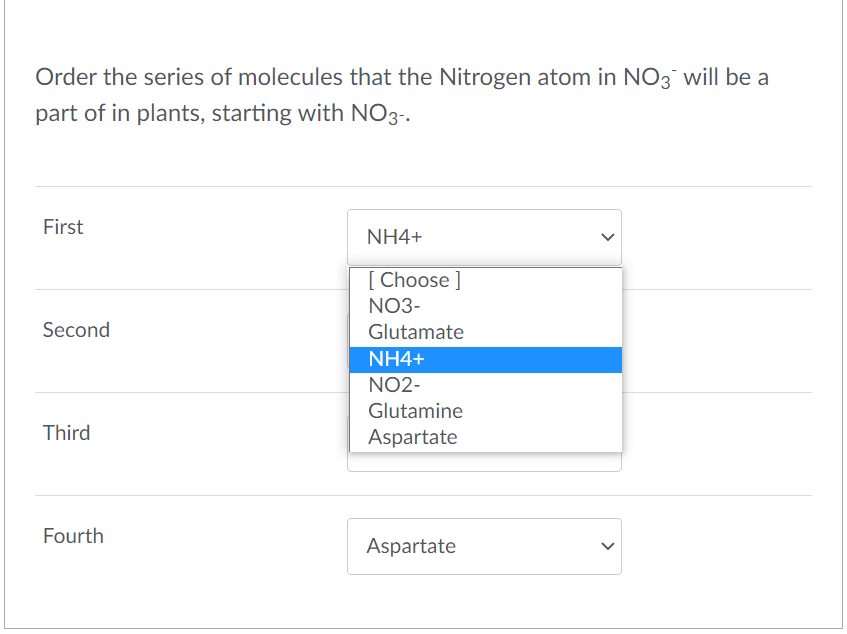This screenshot has height=634, width=847.
Task: Click the Fourth row label
Action: 74,536
